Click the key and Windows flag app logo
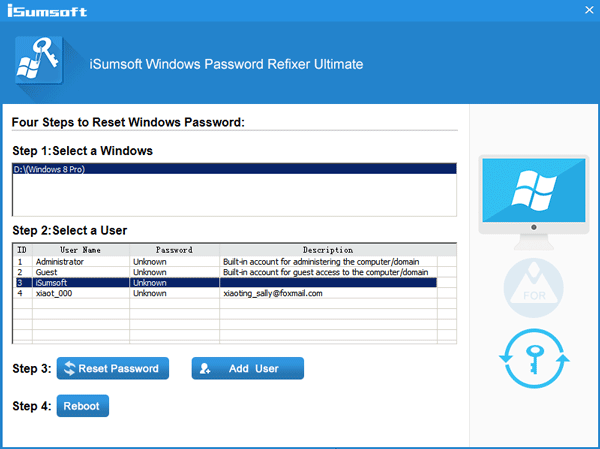This screenshot has width=600, height=449. [39, 64]
